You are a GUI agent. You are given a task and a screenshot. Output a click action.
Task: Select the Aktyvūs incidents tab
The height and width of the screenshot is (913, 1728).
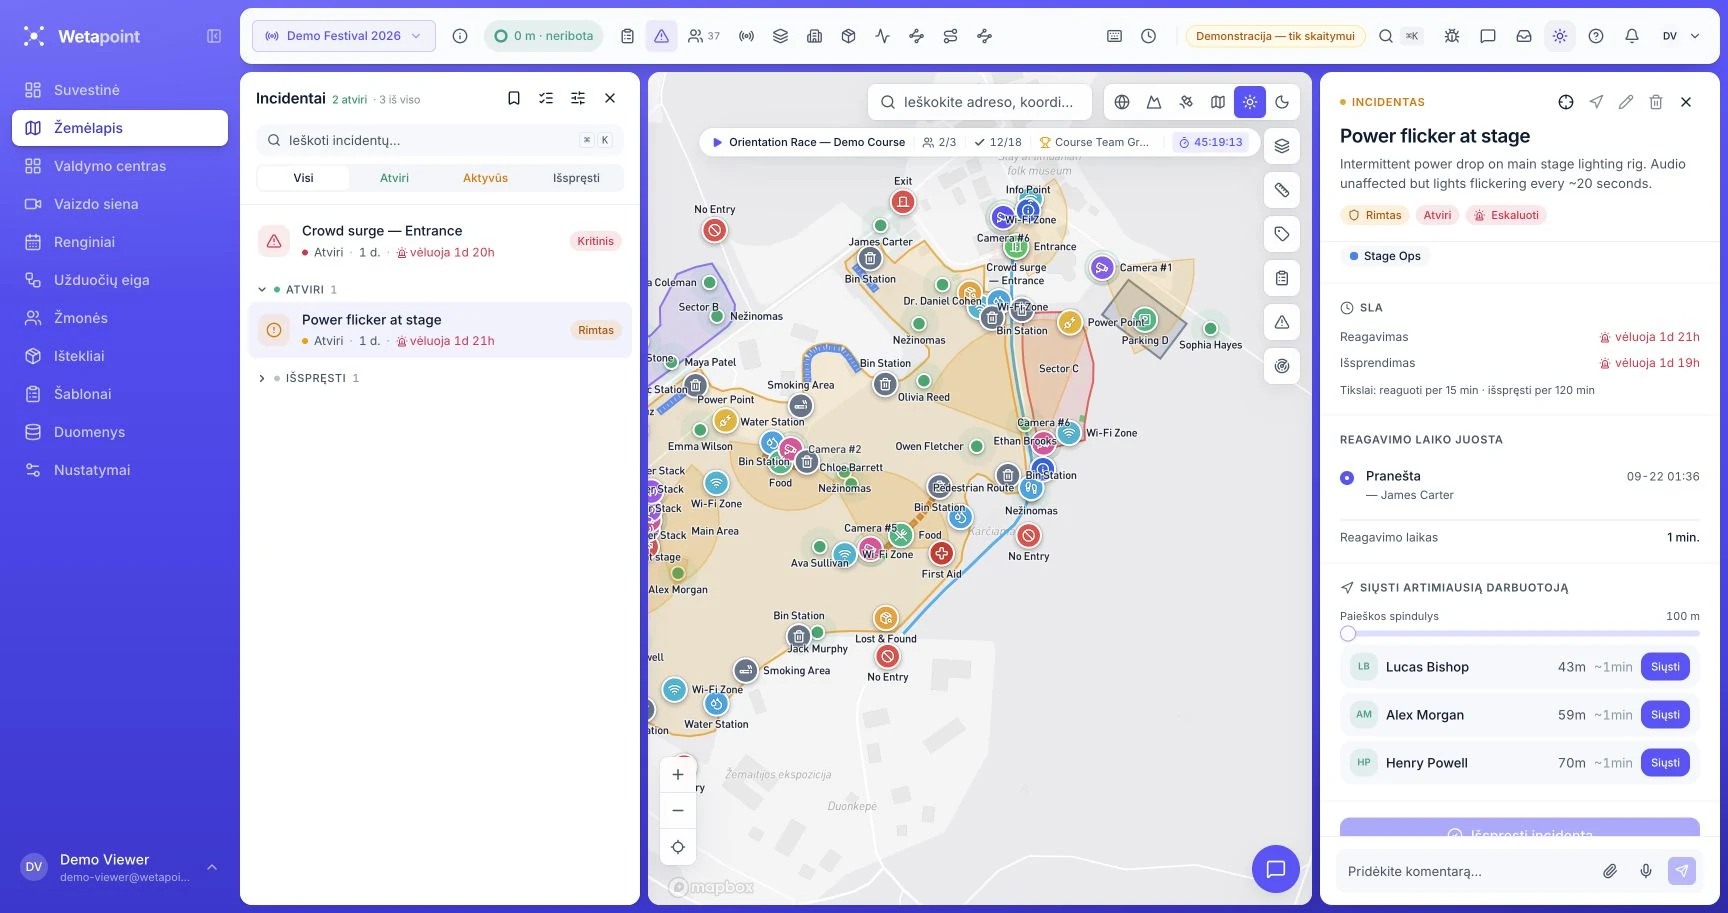click(x=485, y=178)
